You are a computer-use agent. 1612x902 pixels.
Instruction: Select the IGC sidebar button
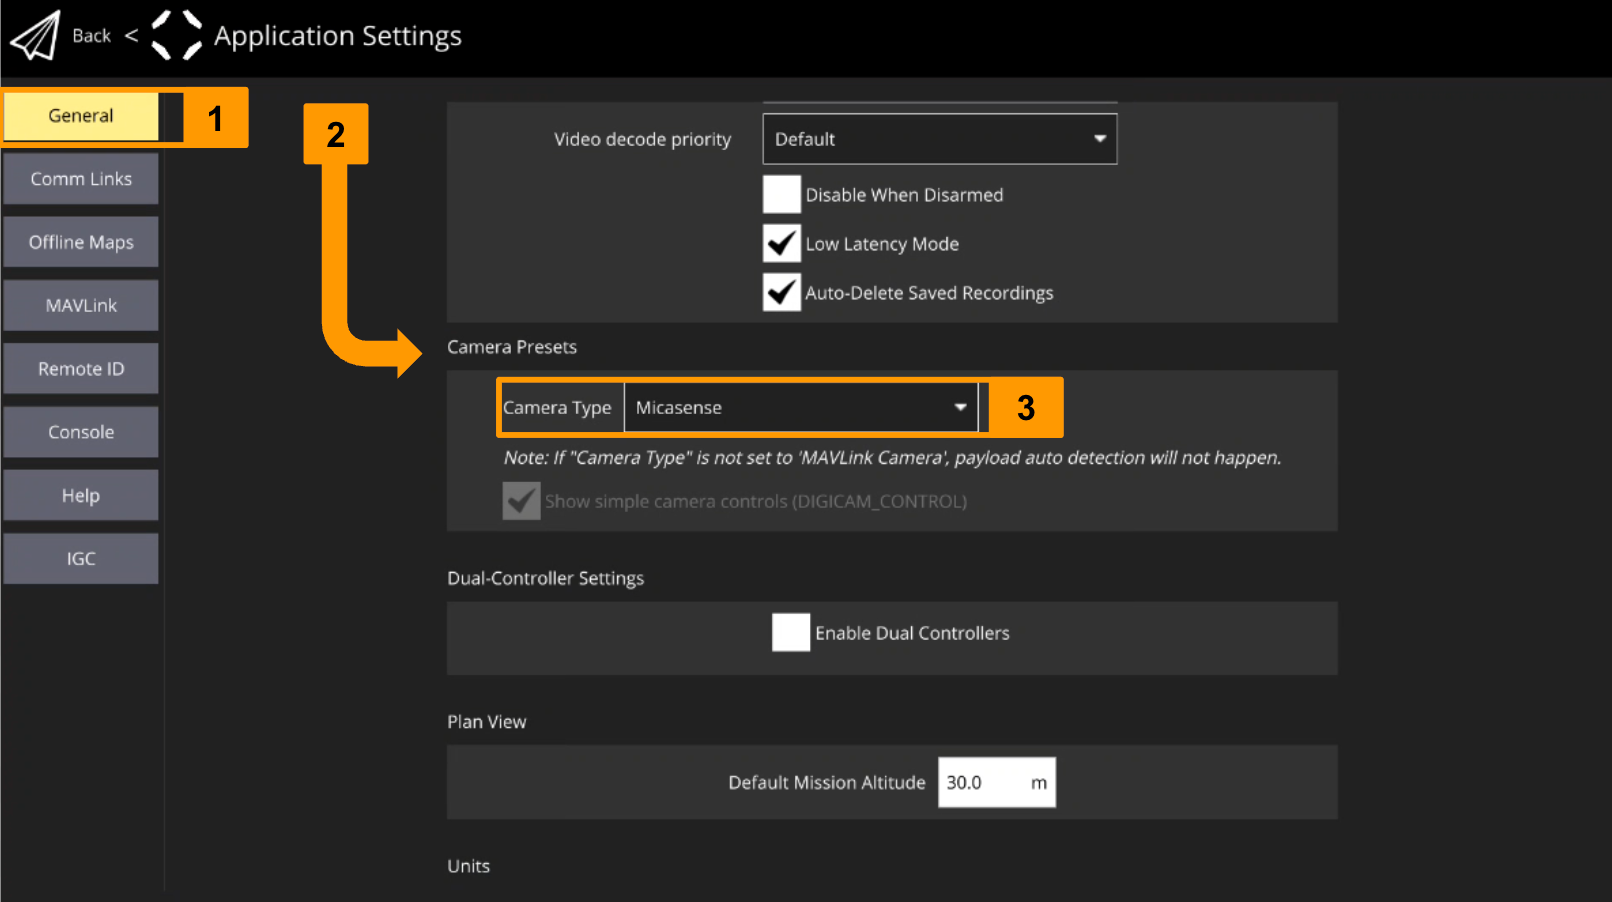tap(81, 558)
